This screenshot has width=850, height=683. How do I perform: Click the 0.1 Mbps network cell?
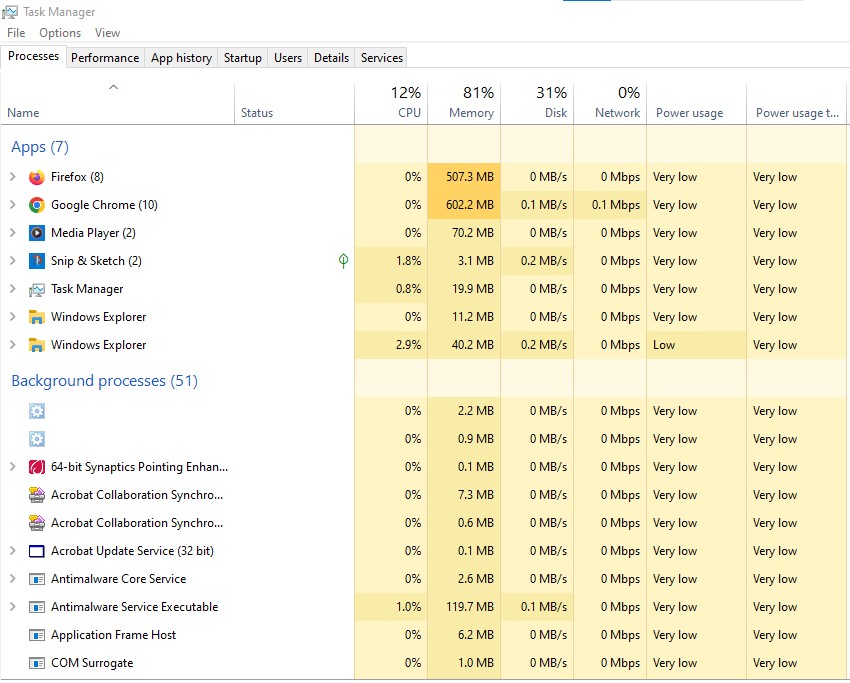coord(610,205)
